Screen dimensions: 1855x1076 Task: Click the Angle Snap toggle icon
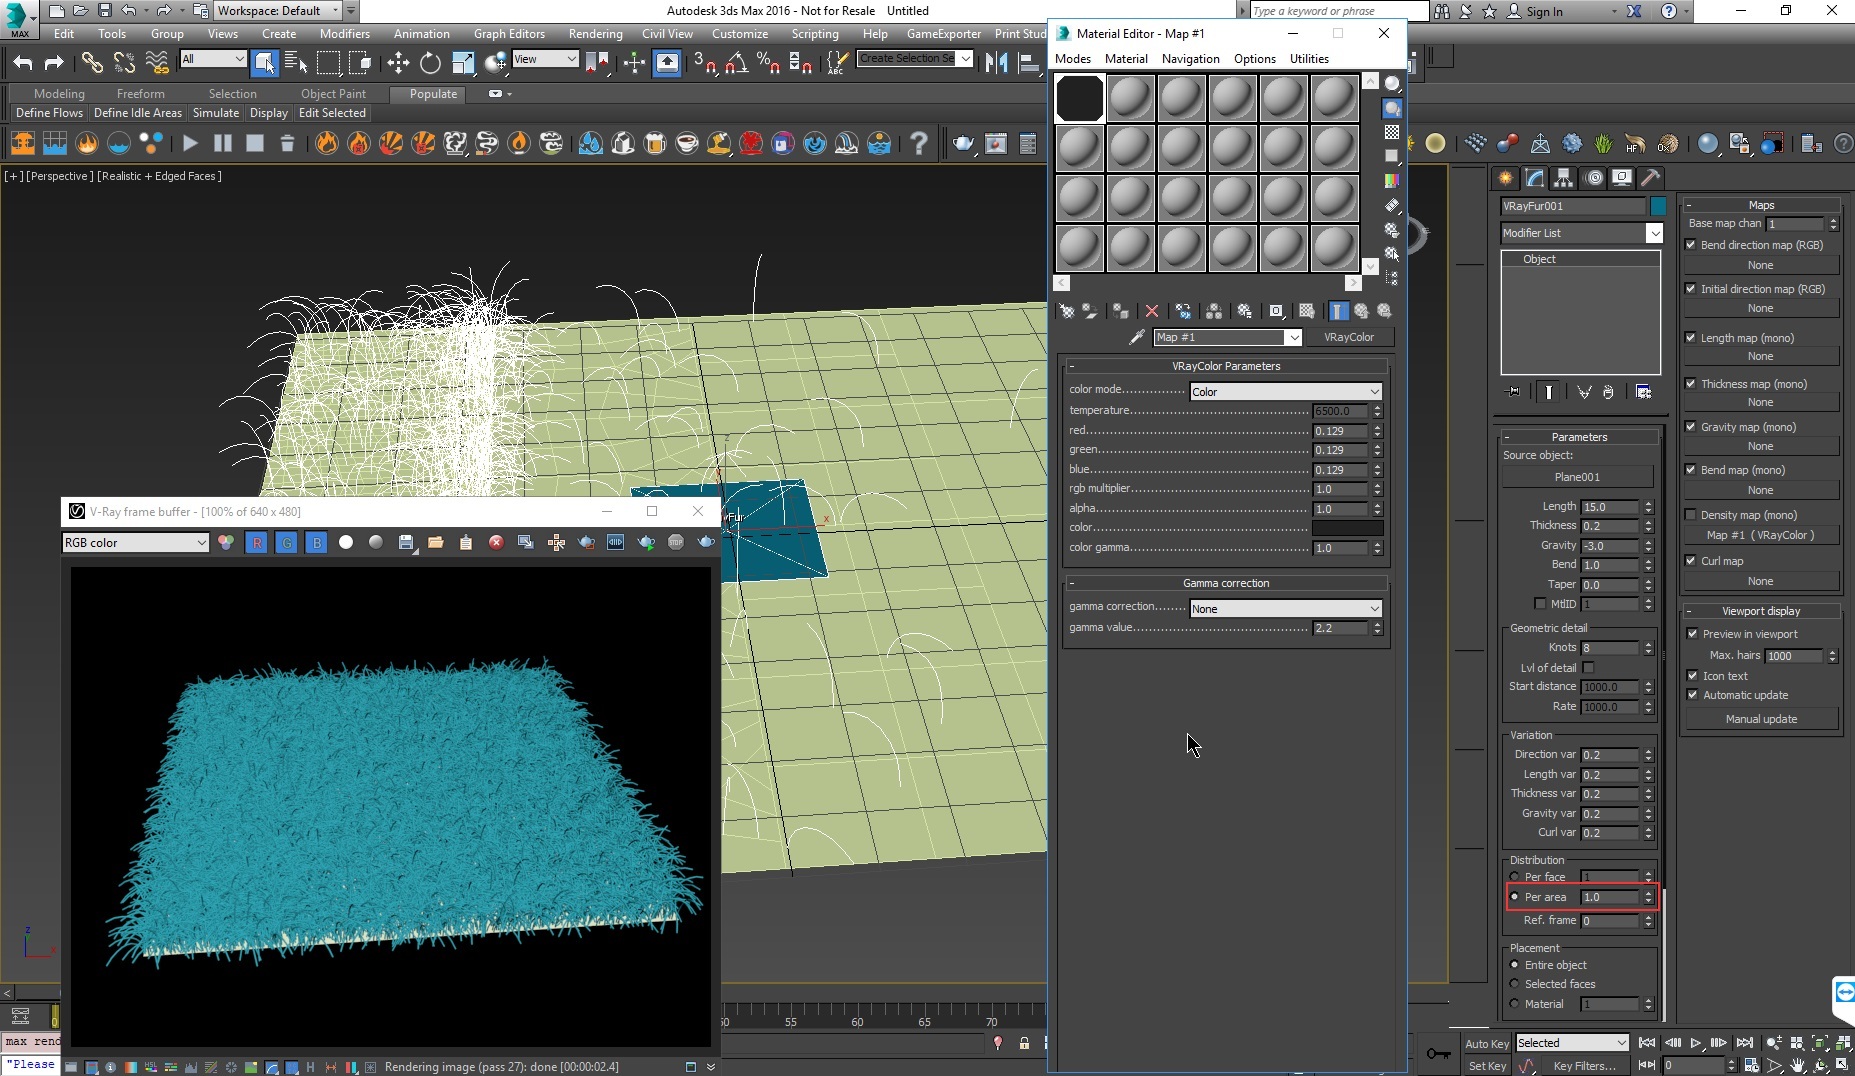click(736, 63)
